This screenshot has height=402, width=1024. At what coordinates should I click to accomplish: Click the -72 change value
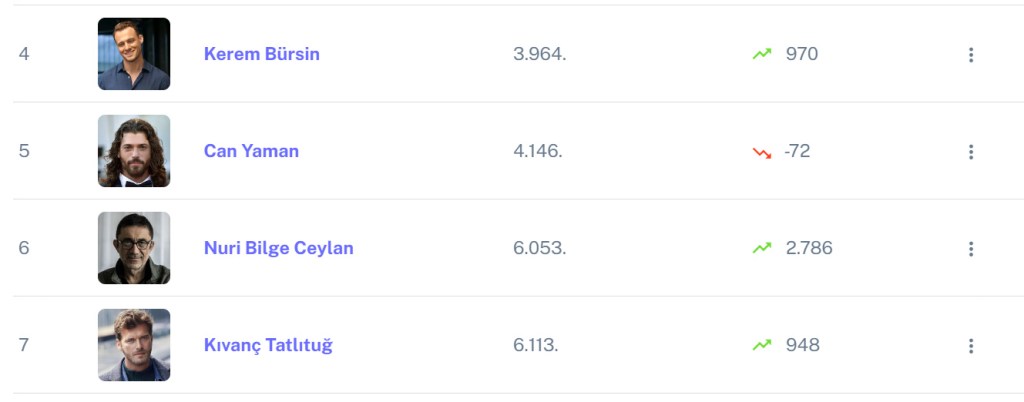pyautogui.click(x=798, y=151)
